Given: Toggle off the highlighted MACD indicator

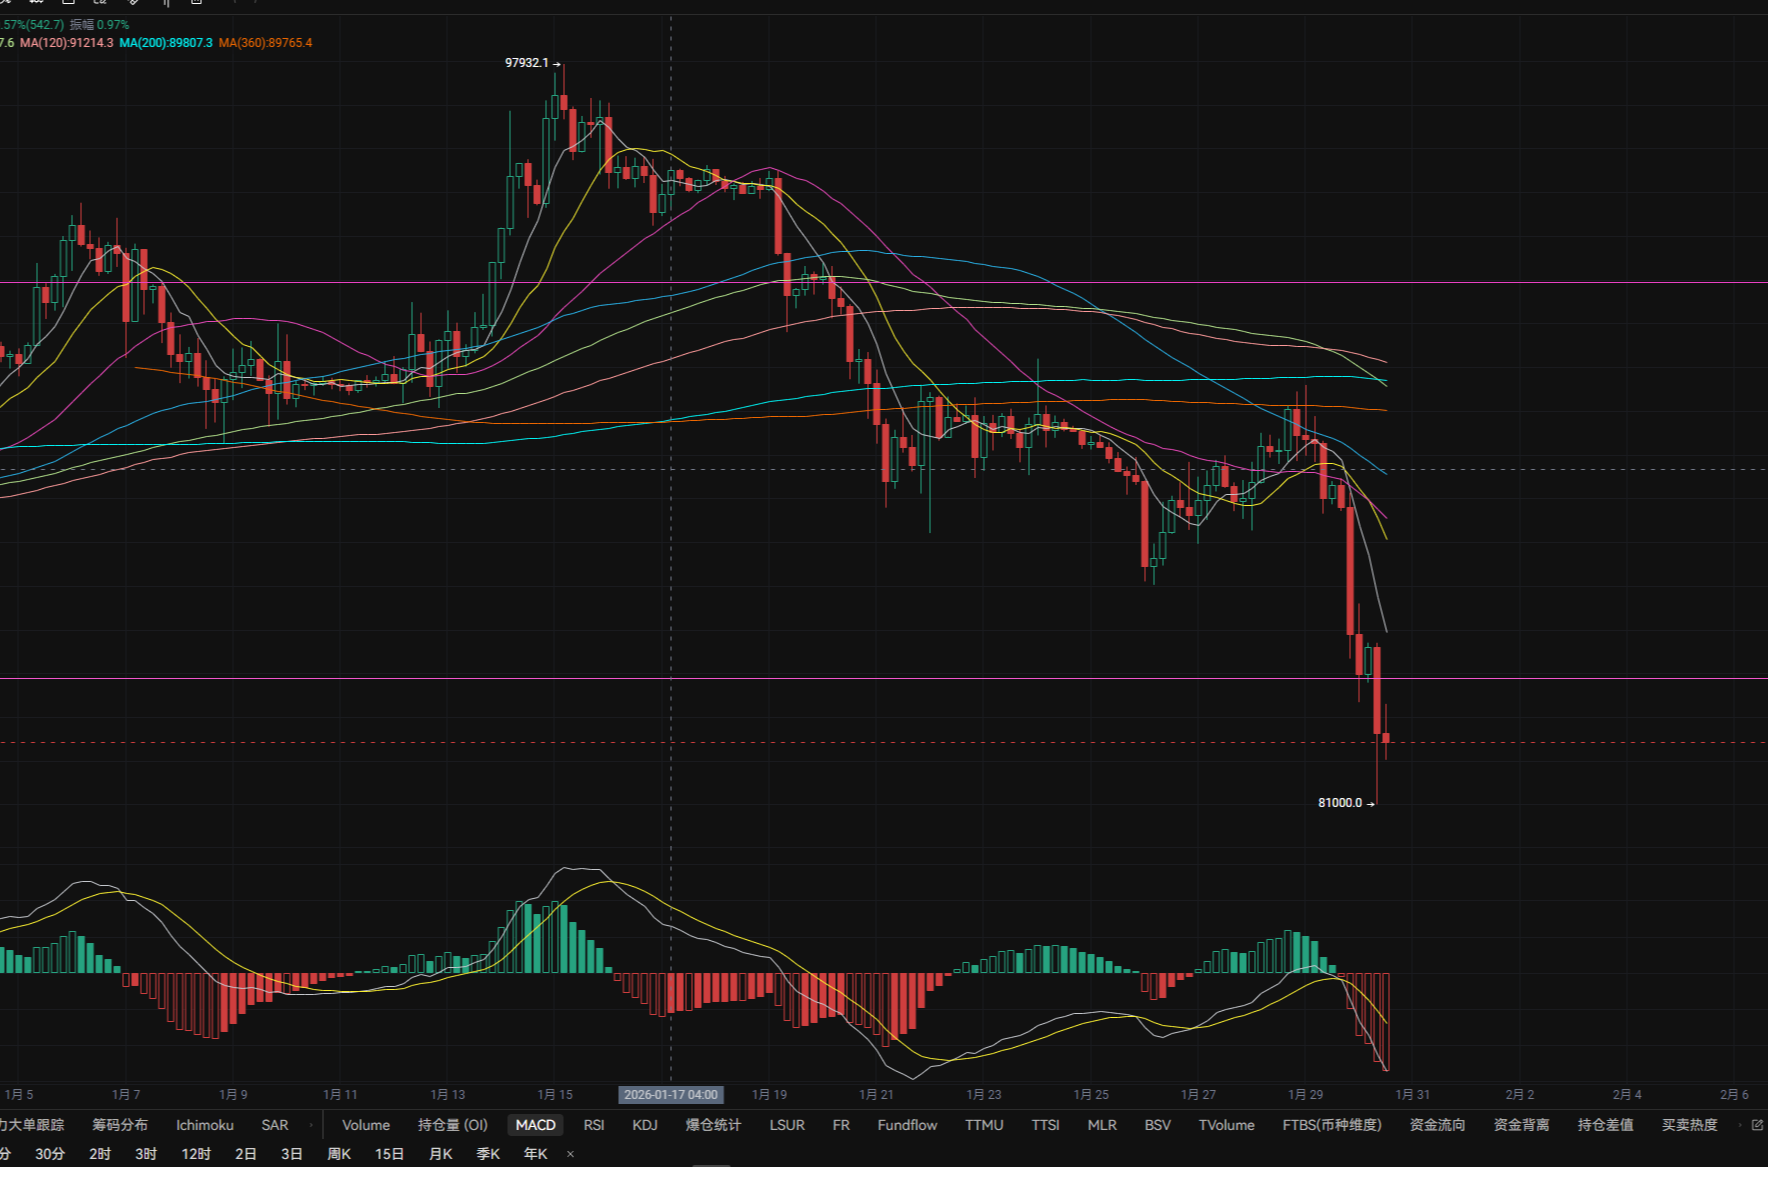Looking at the screenshot, I should (535, 1125).
